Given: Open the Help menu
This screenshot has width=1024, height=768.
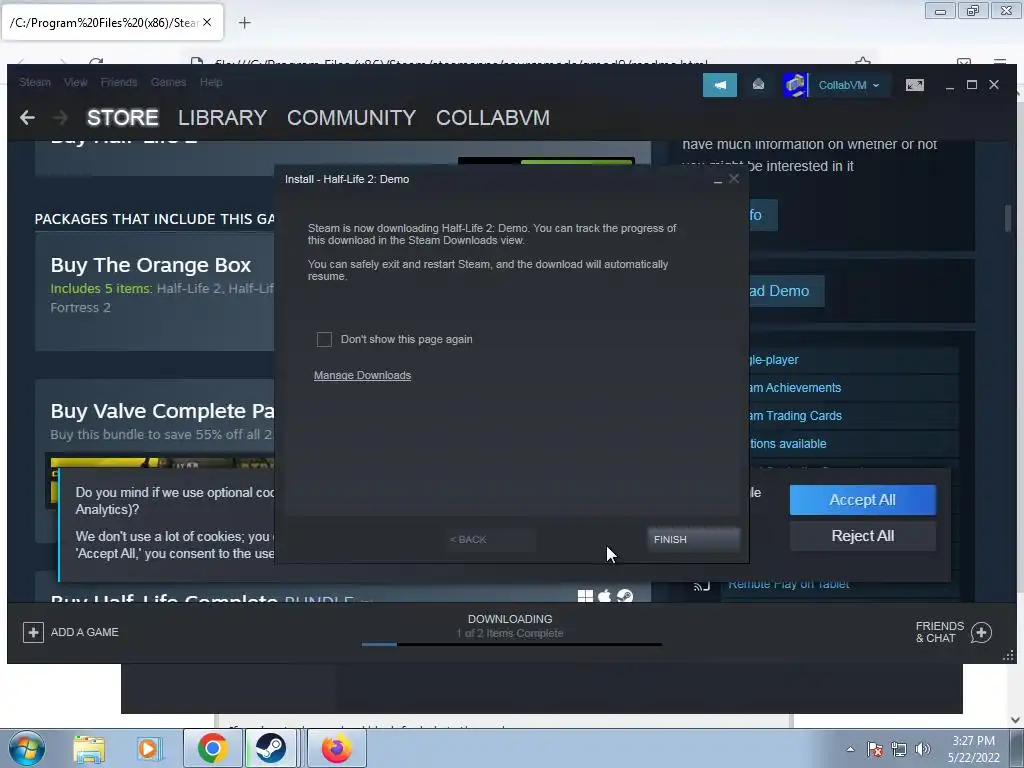Looking at the screenshot, I should [211, 82].
